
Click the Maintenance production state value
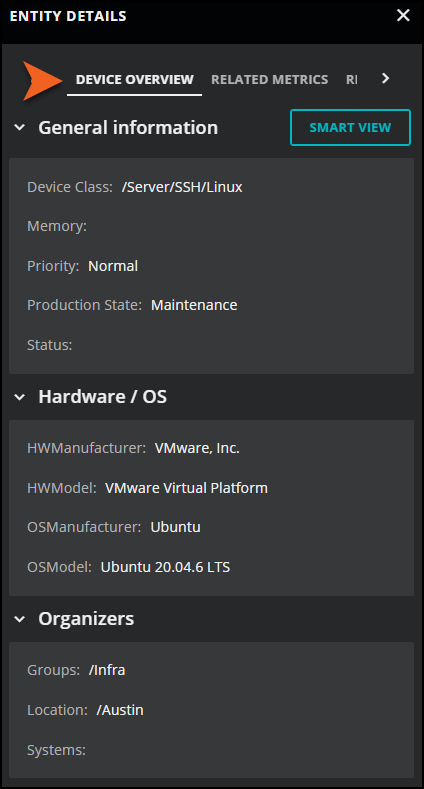click(x=194, y=305)
